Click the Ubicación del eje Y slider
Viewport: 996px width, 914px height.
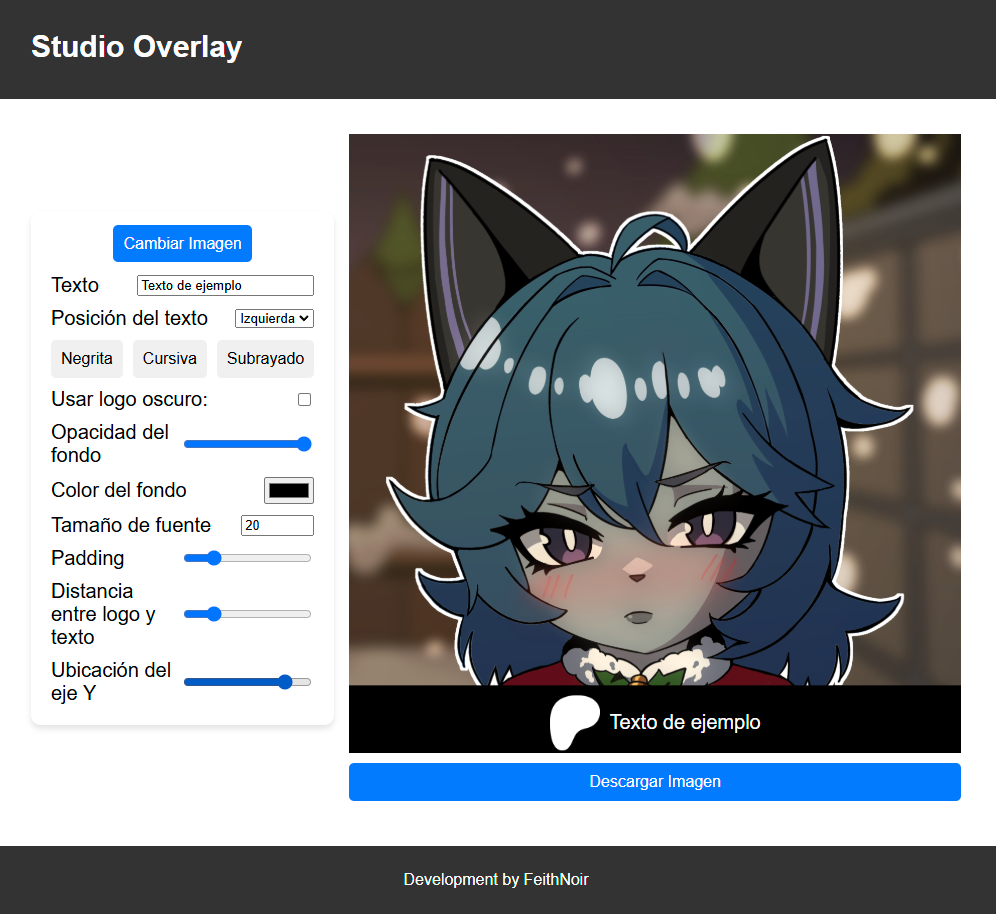[x=248, y=682]
